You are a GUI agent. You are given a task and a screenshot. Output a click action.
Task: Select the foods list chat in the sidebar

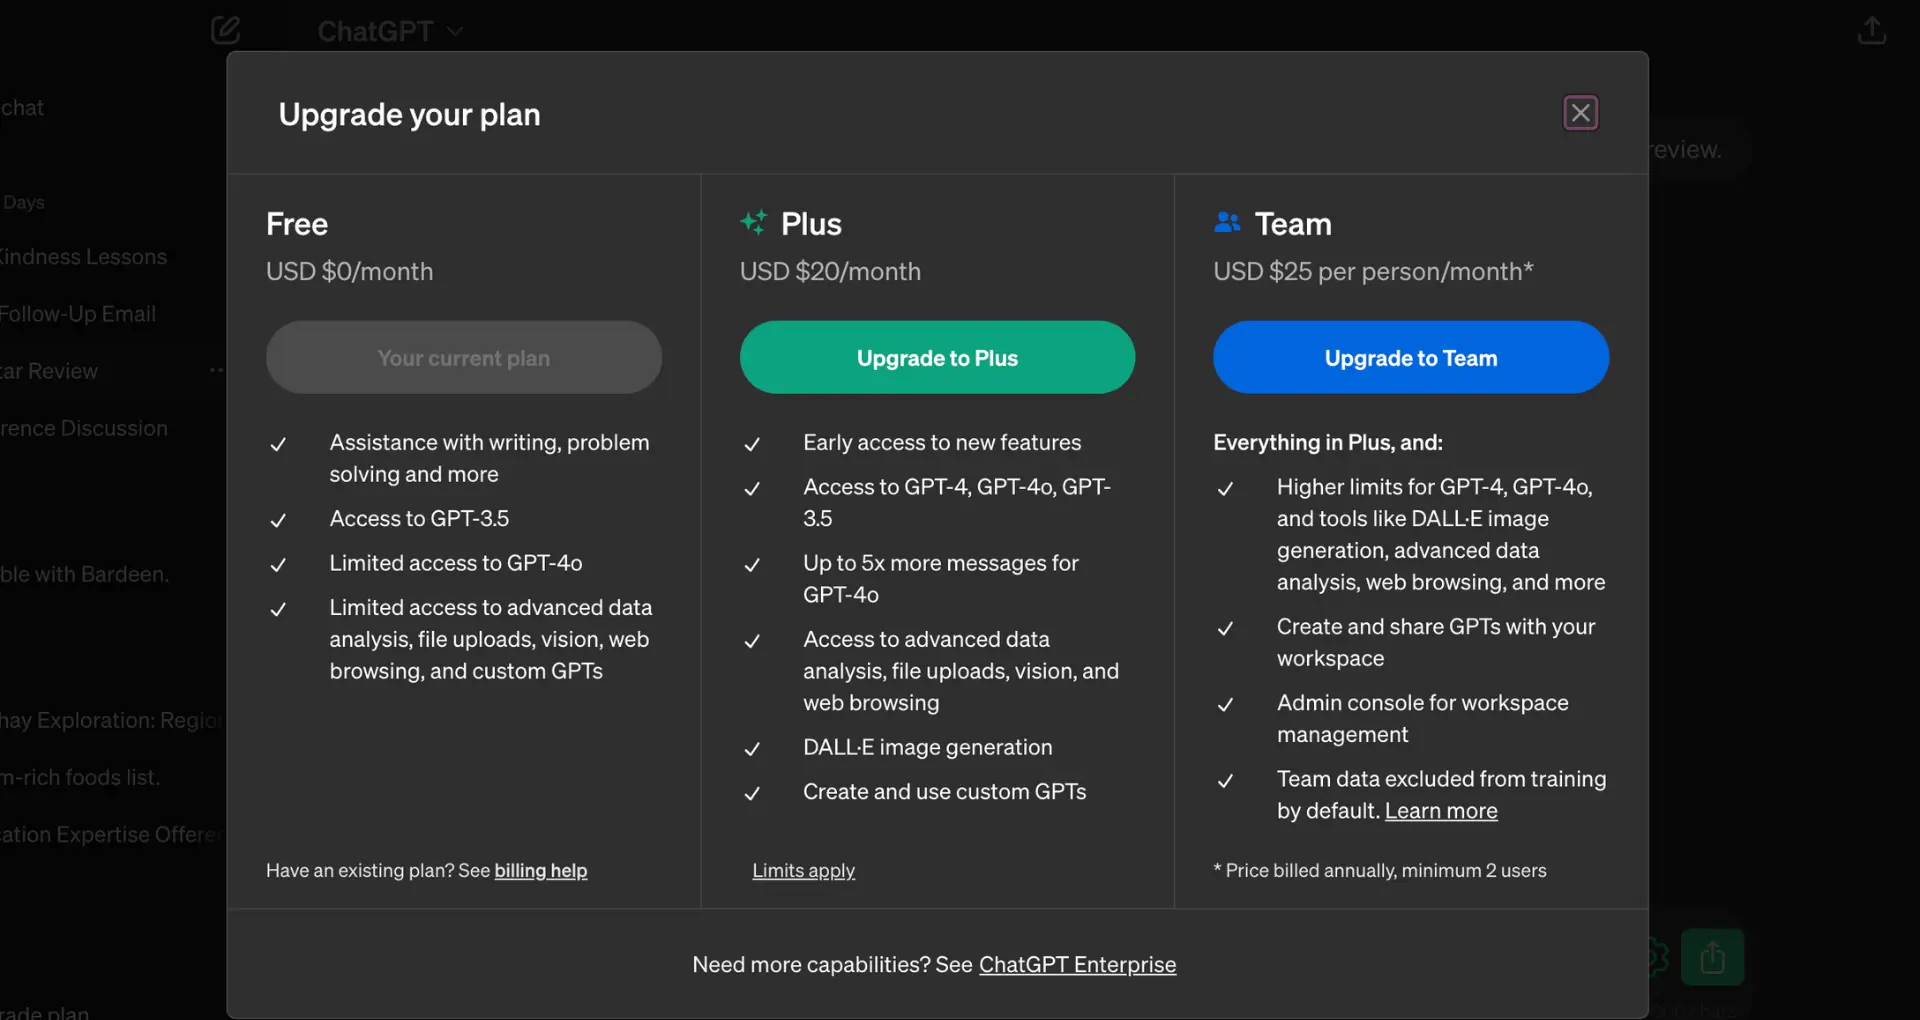tap(80, 777)
